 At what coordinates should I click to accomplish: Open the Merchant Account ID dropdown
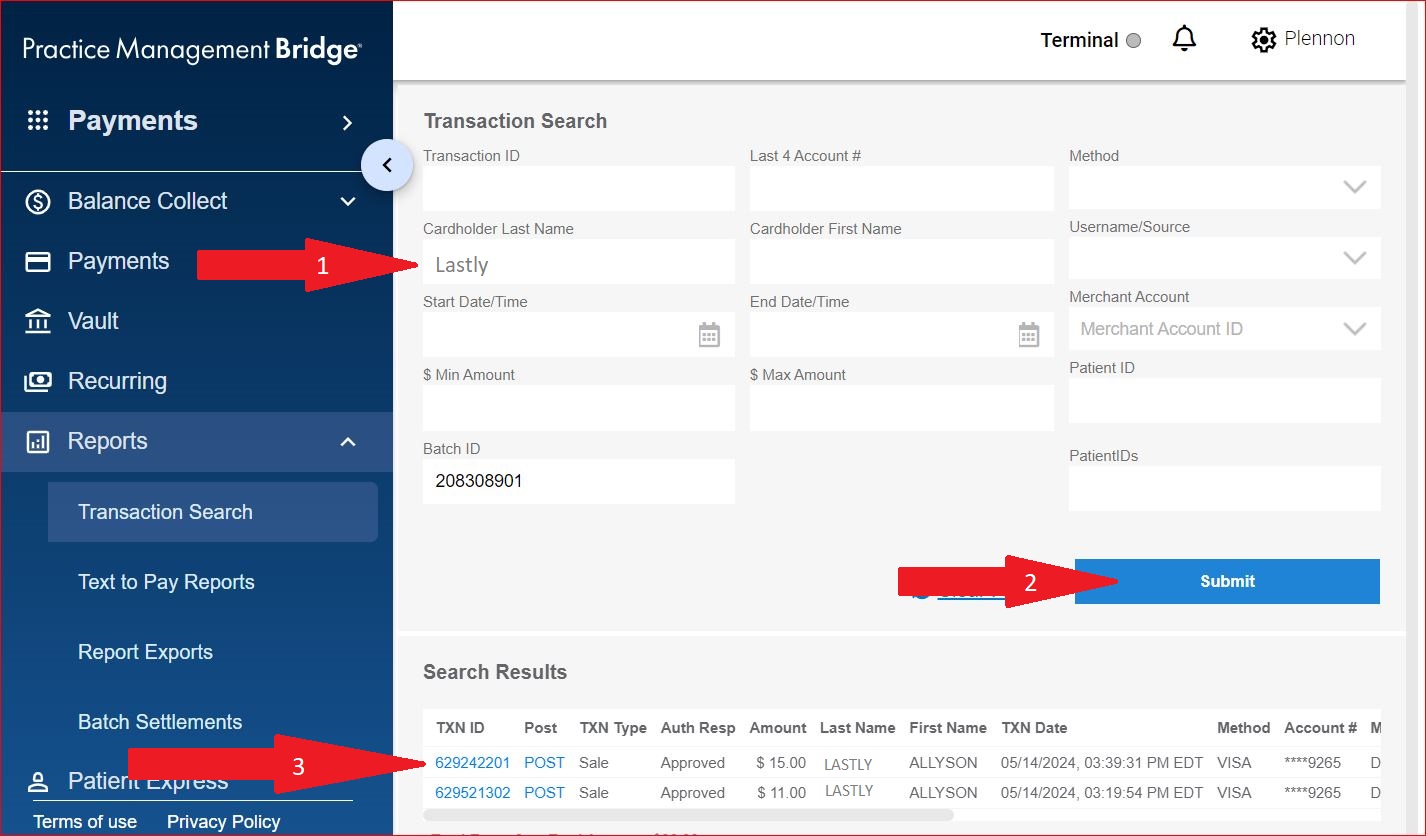click(1225, 329)
